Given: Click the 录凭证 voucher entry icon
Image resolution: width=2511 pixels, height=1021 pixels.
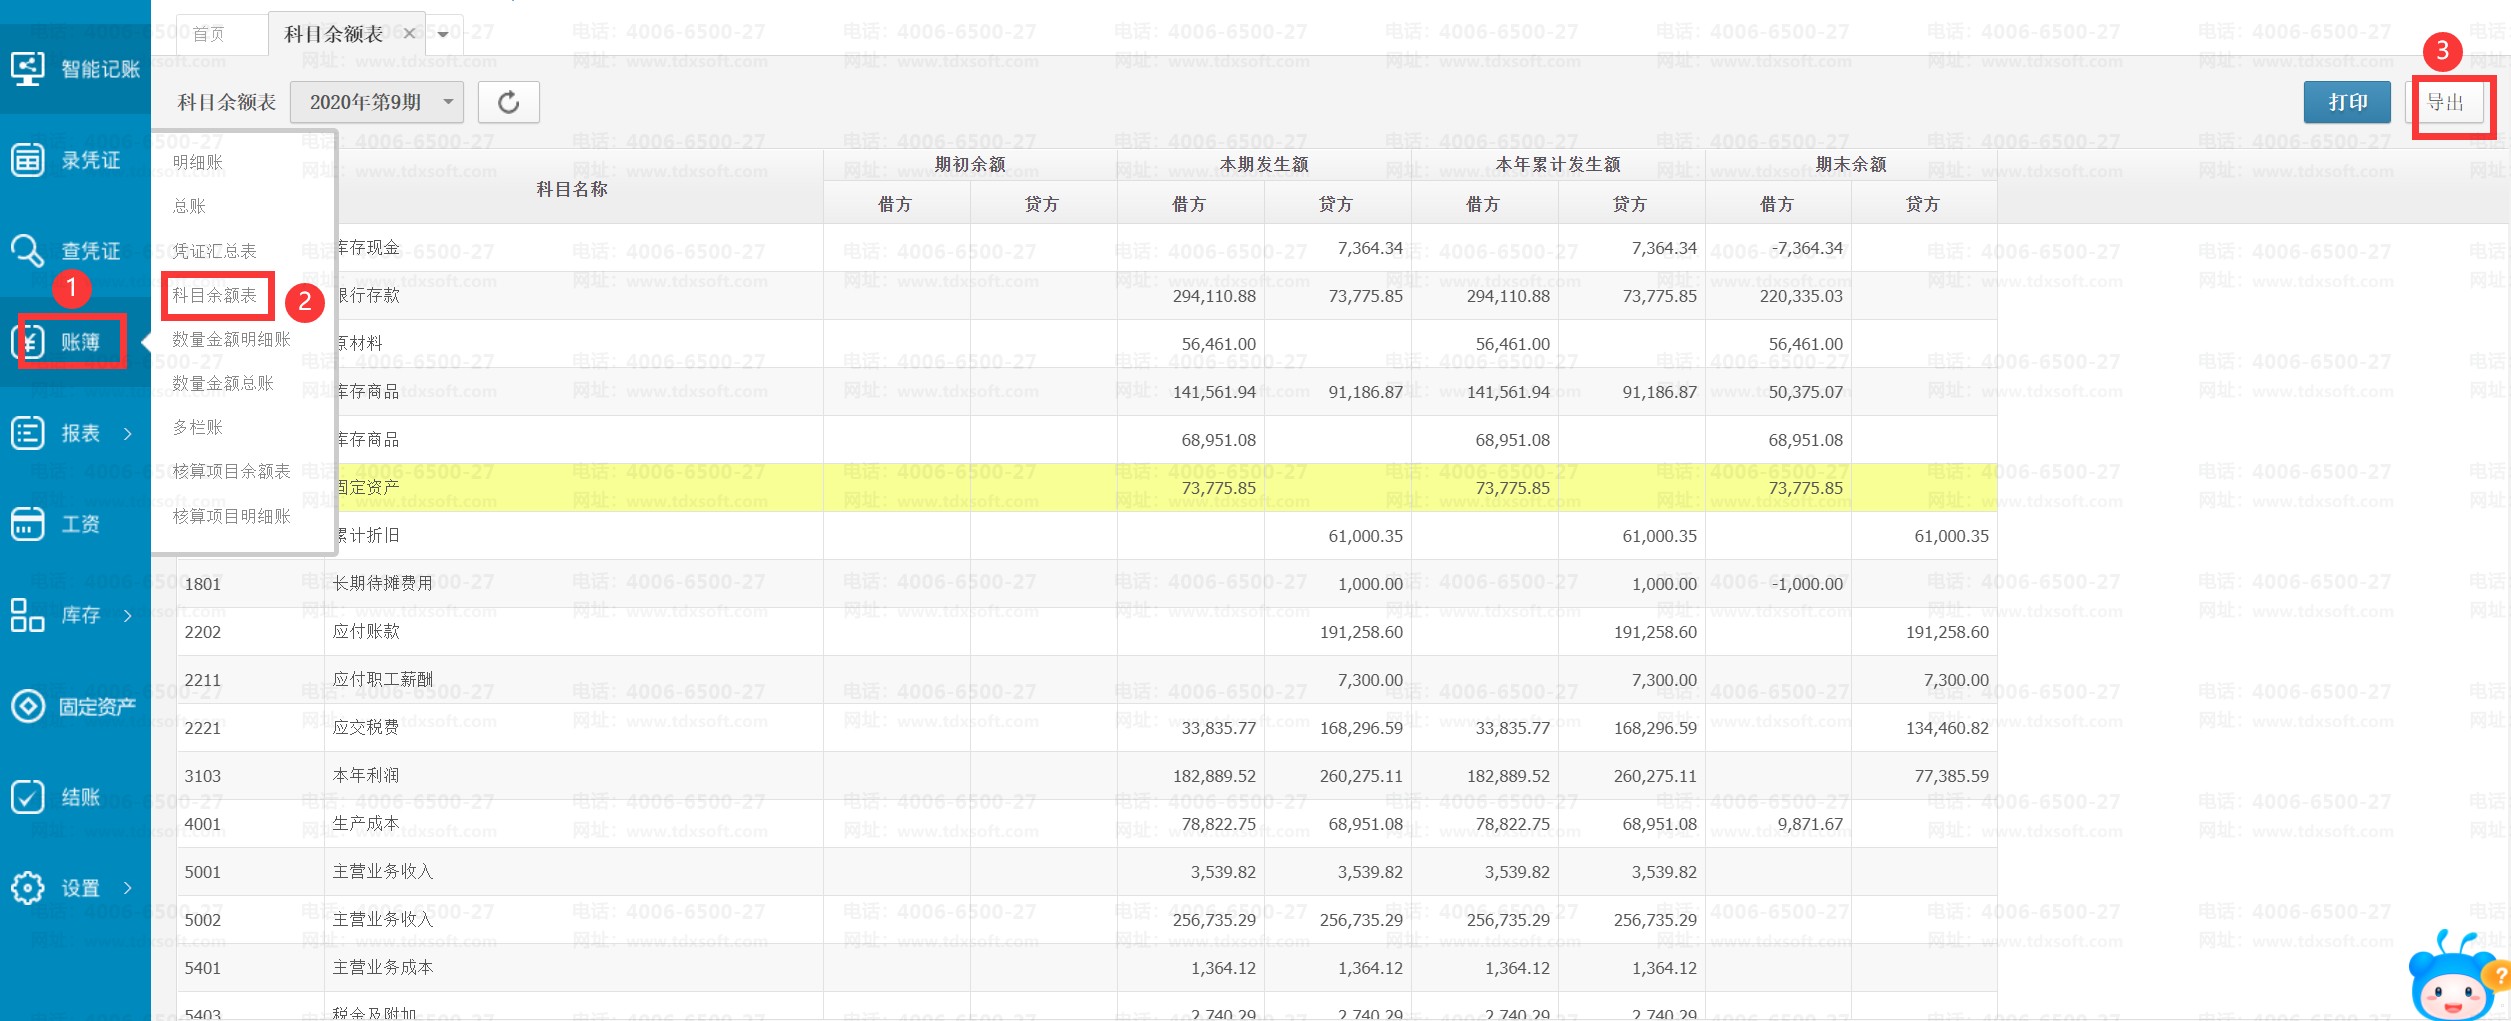Looking at the screenshot, I should click(28, 160).
